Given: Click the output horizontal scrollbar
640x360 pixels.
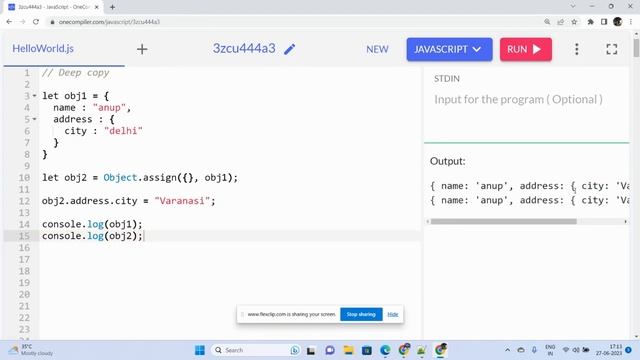Looking at the screenshot, I should pyautogui.click(x=504, y=222).
